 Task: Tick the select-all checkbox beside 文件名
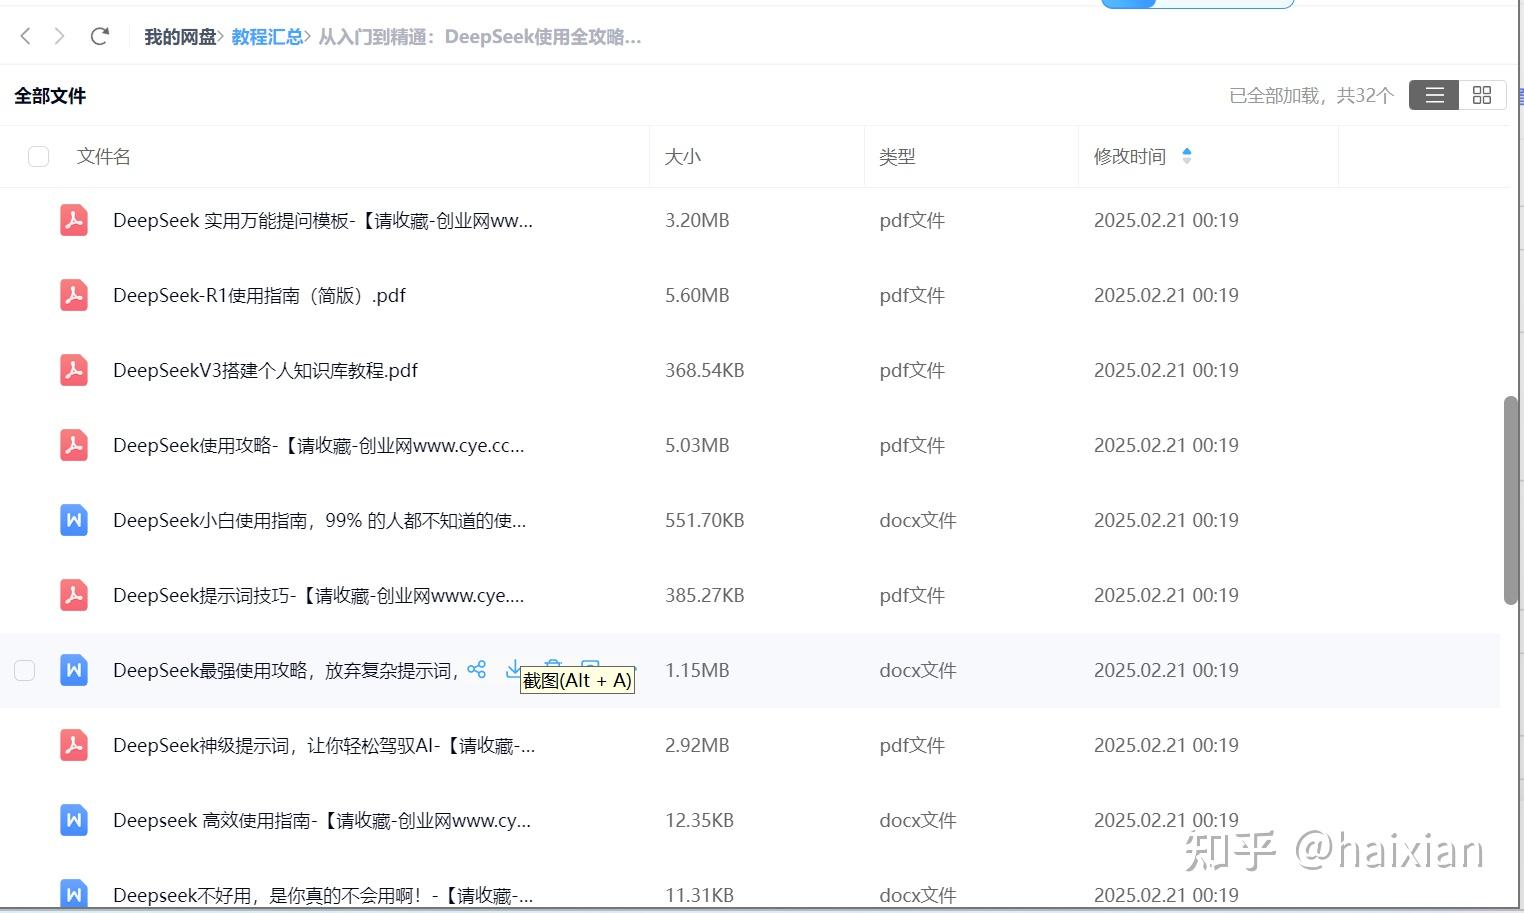coord(39,156)
